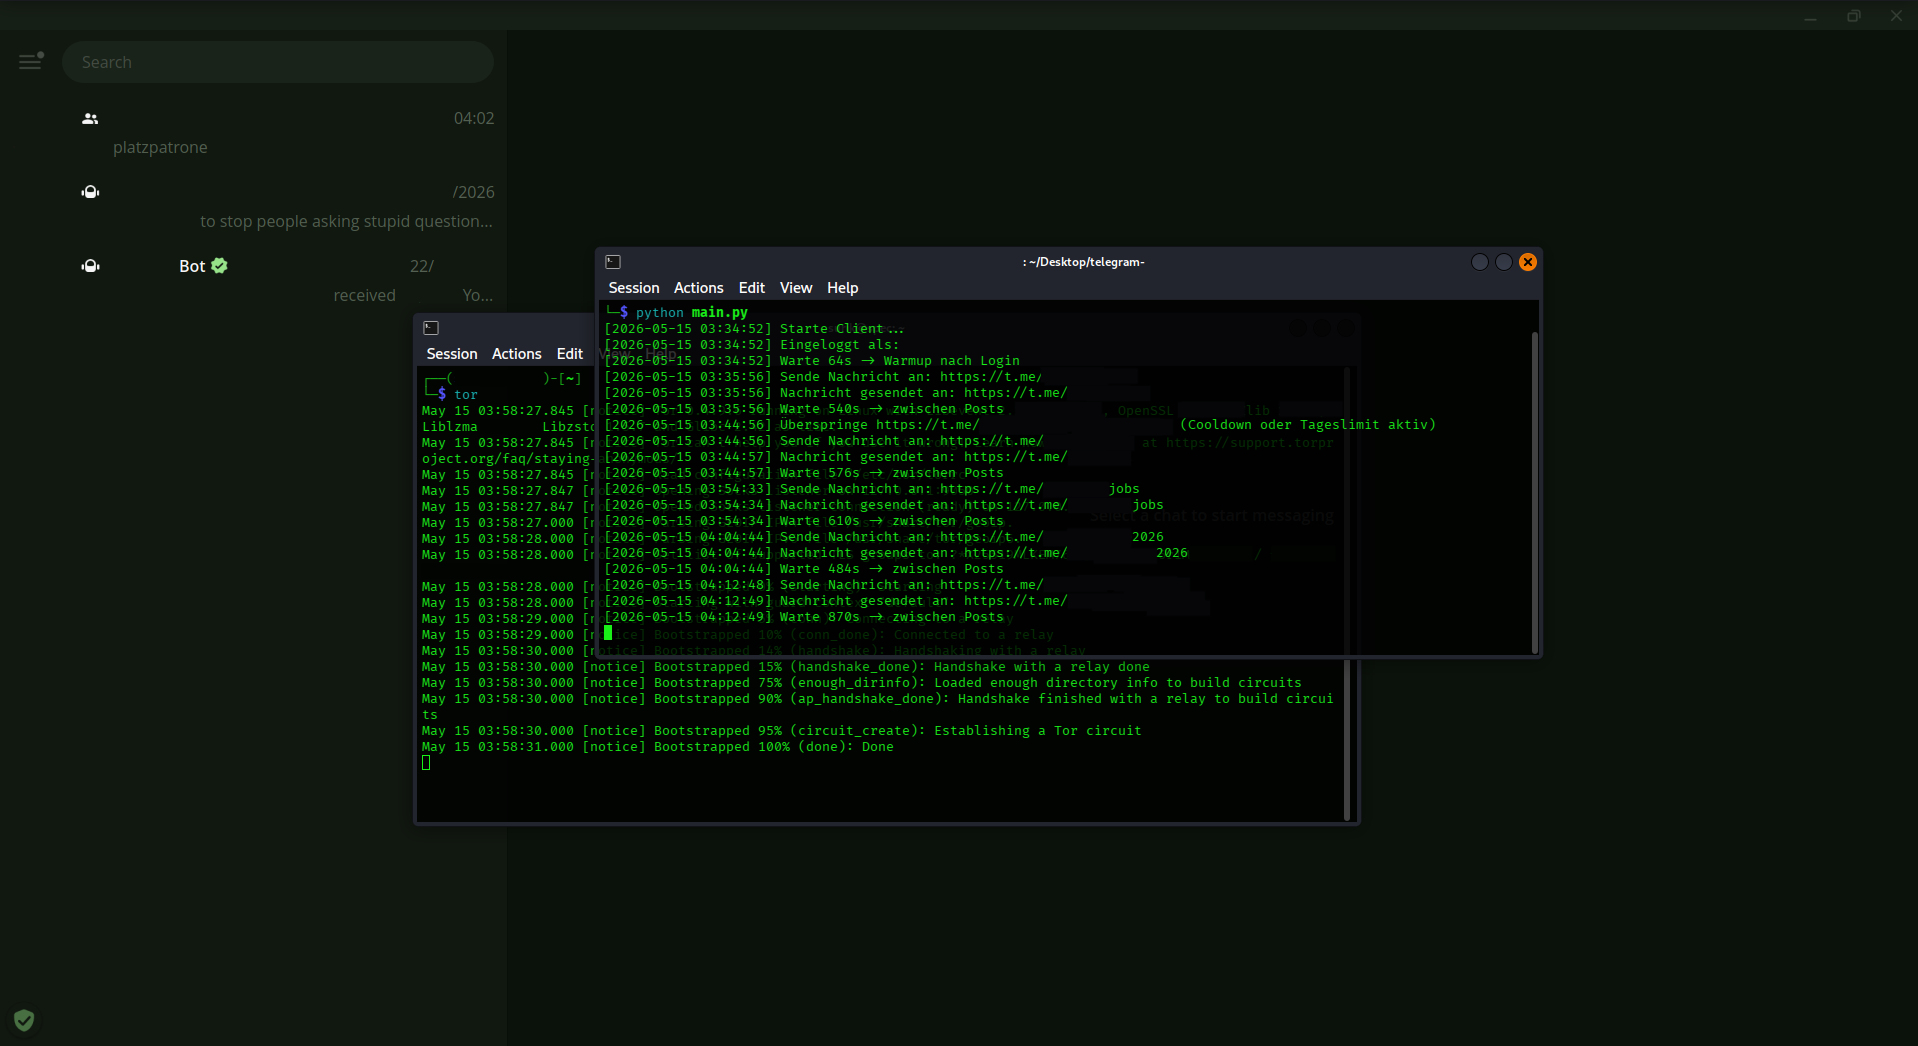The width and height of the screenshot is (1918, 1046).
Task: Open the View menu in front terminal
Action: [796, 288]
